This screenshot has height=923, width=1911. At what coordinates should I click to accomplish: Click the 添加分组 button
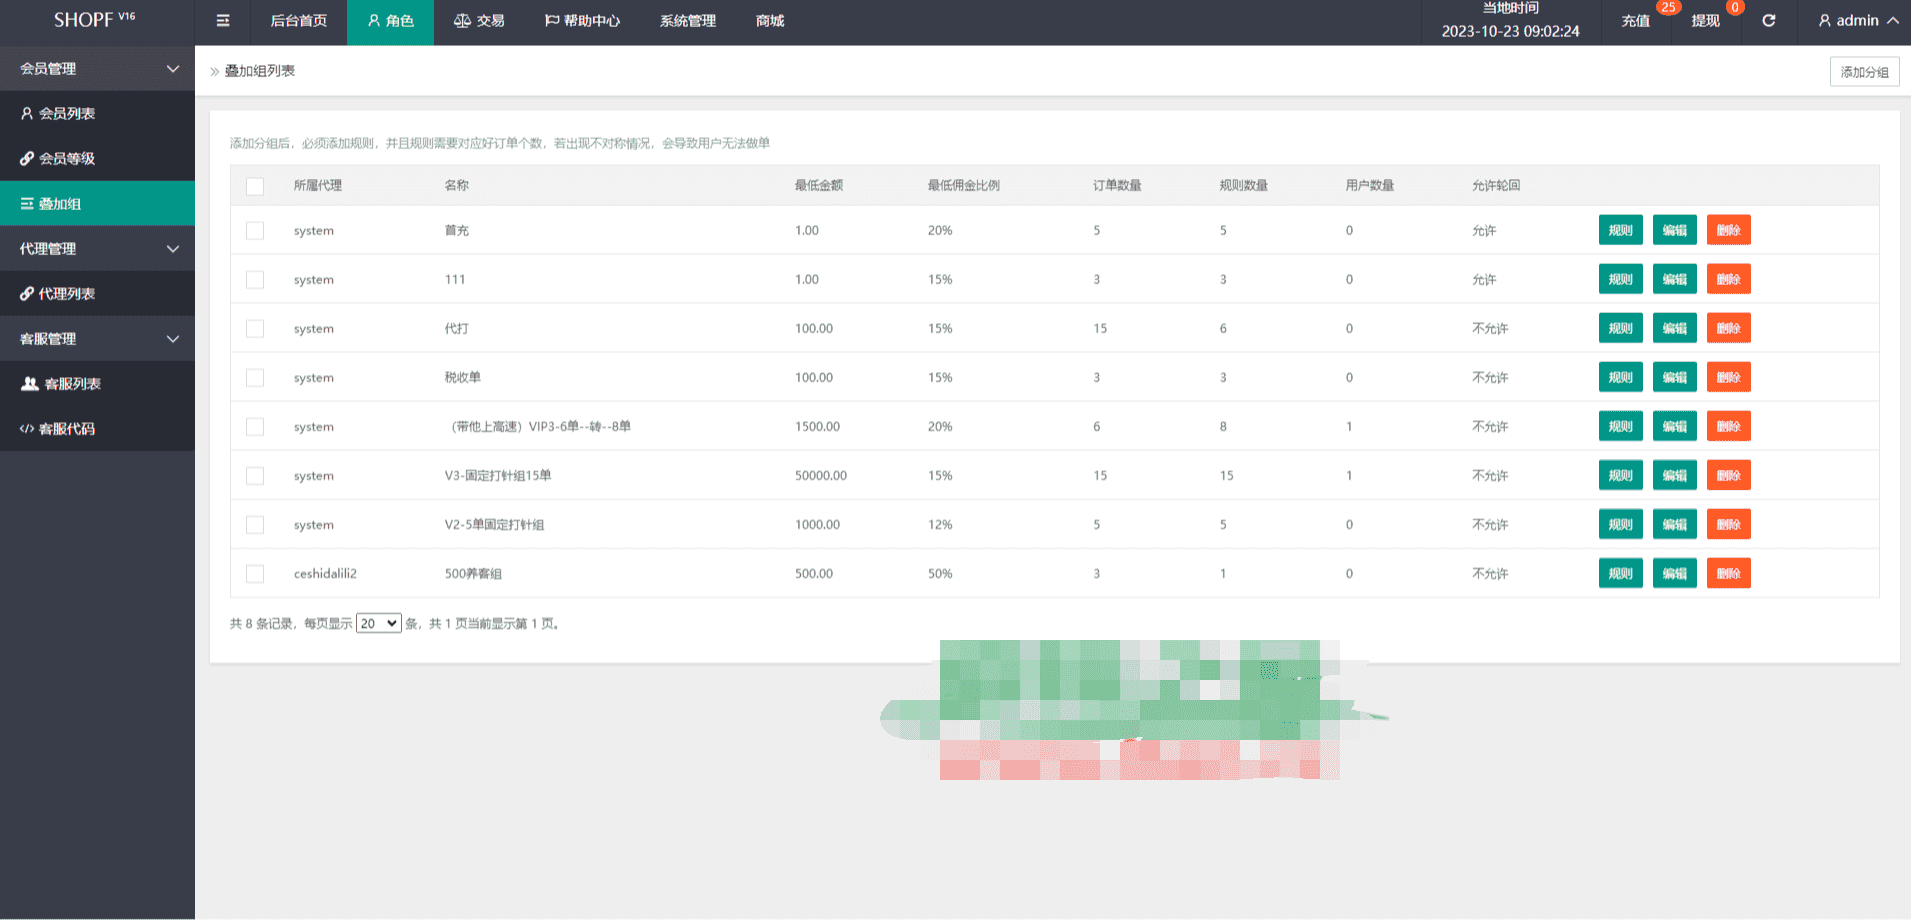pyautogui.click(x=1864, y=72)
